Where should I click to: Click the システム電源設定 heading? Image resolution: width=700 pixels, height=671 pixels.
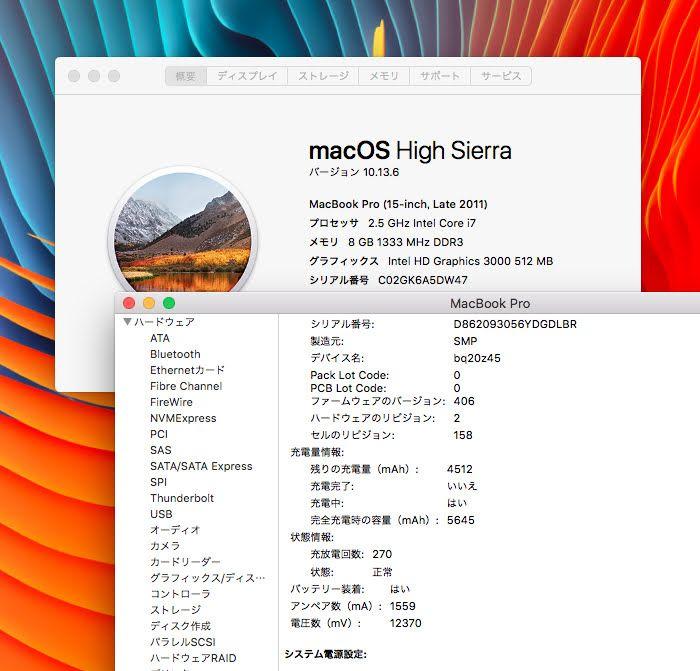[325, 654]
